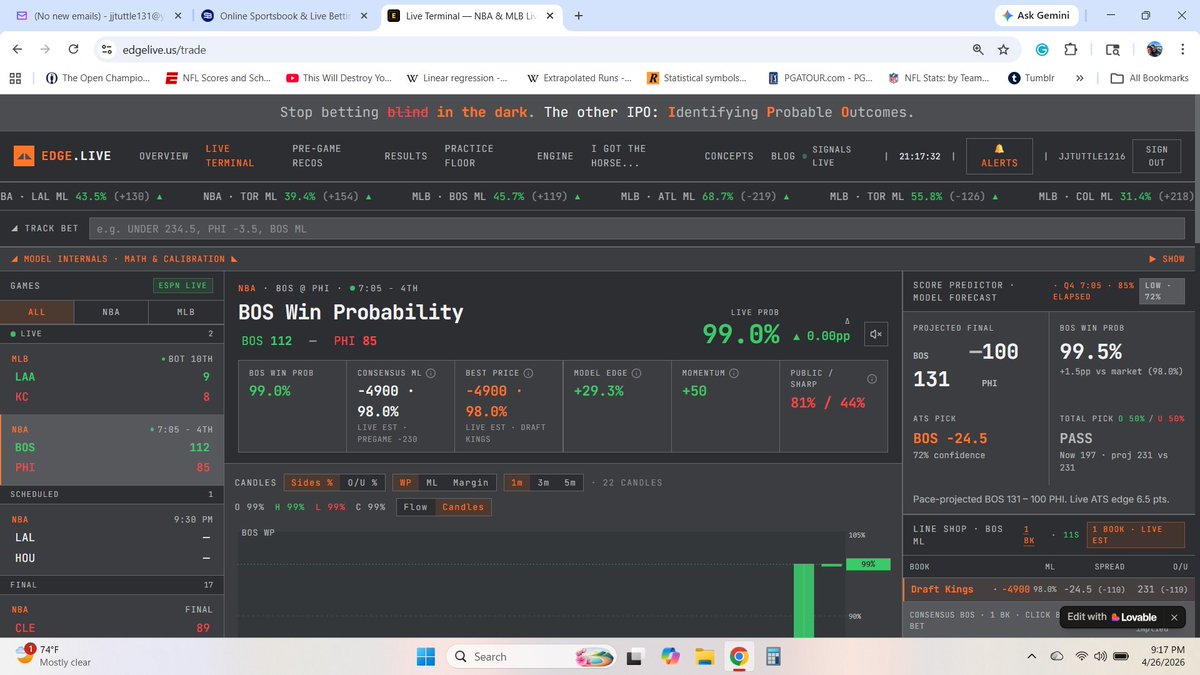The image size is (1200, 675).
Task: Reload the page in Chrome
Action: pos(73,49)
